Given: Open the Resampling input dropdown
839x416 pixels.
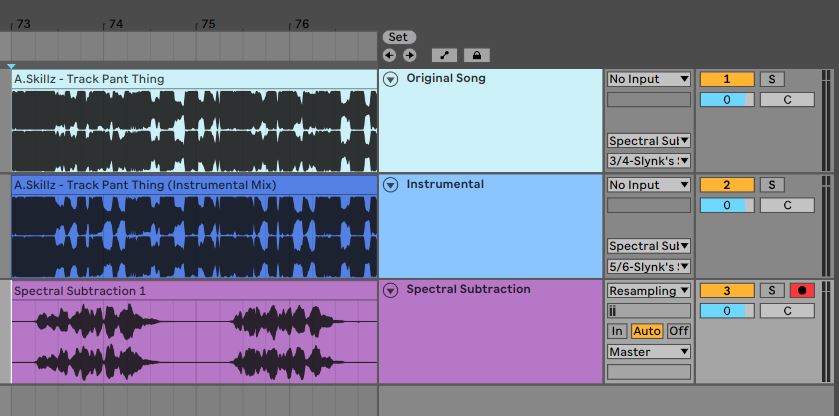Looking at the screenshot, I should pos(649,290).
